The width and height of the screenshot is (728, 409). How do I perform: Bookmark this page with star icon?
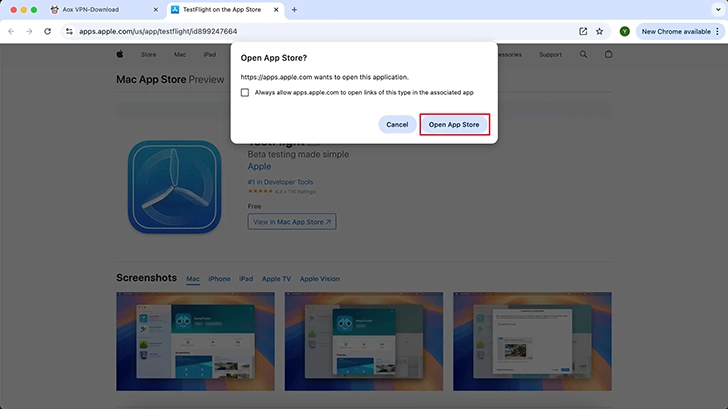(599, 31)
